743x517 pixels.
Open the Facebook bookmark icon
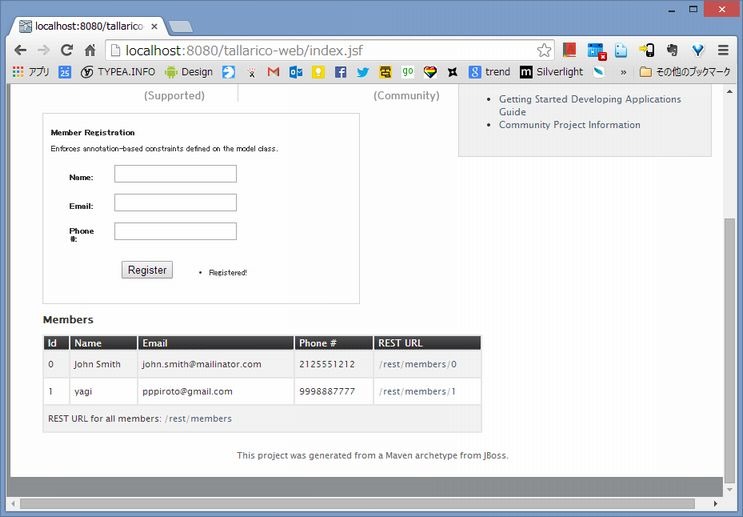tap(341, 72)
